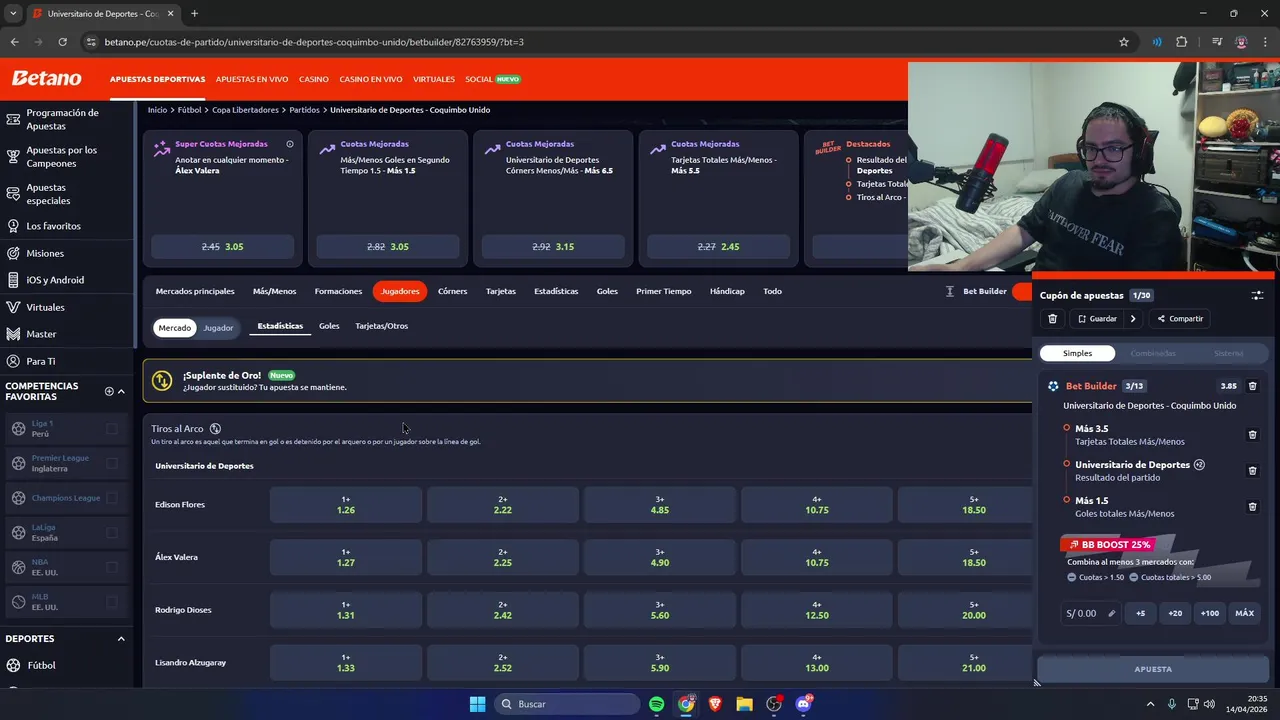Expand Guardar options arrow
The image size is (1280, 720).
point(1133,319)
